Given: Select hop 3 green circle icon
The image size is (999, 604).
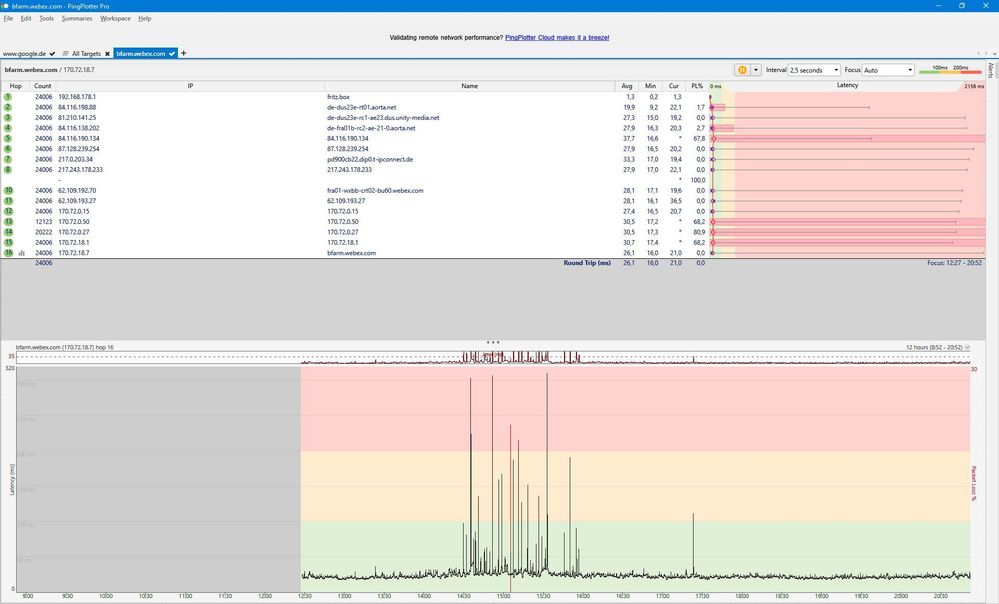Looking at the screenshot, I should pyautogui.click(x=8, y=118).
